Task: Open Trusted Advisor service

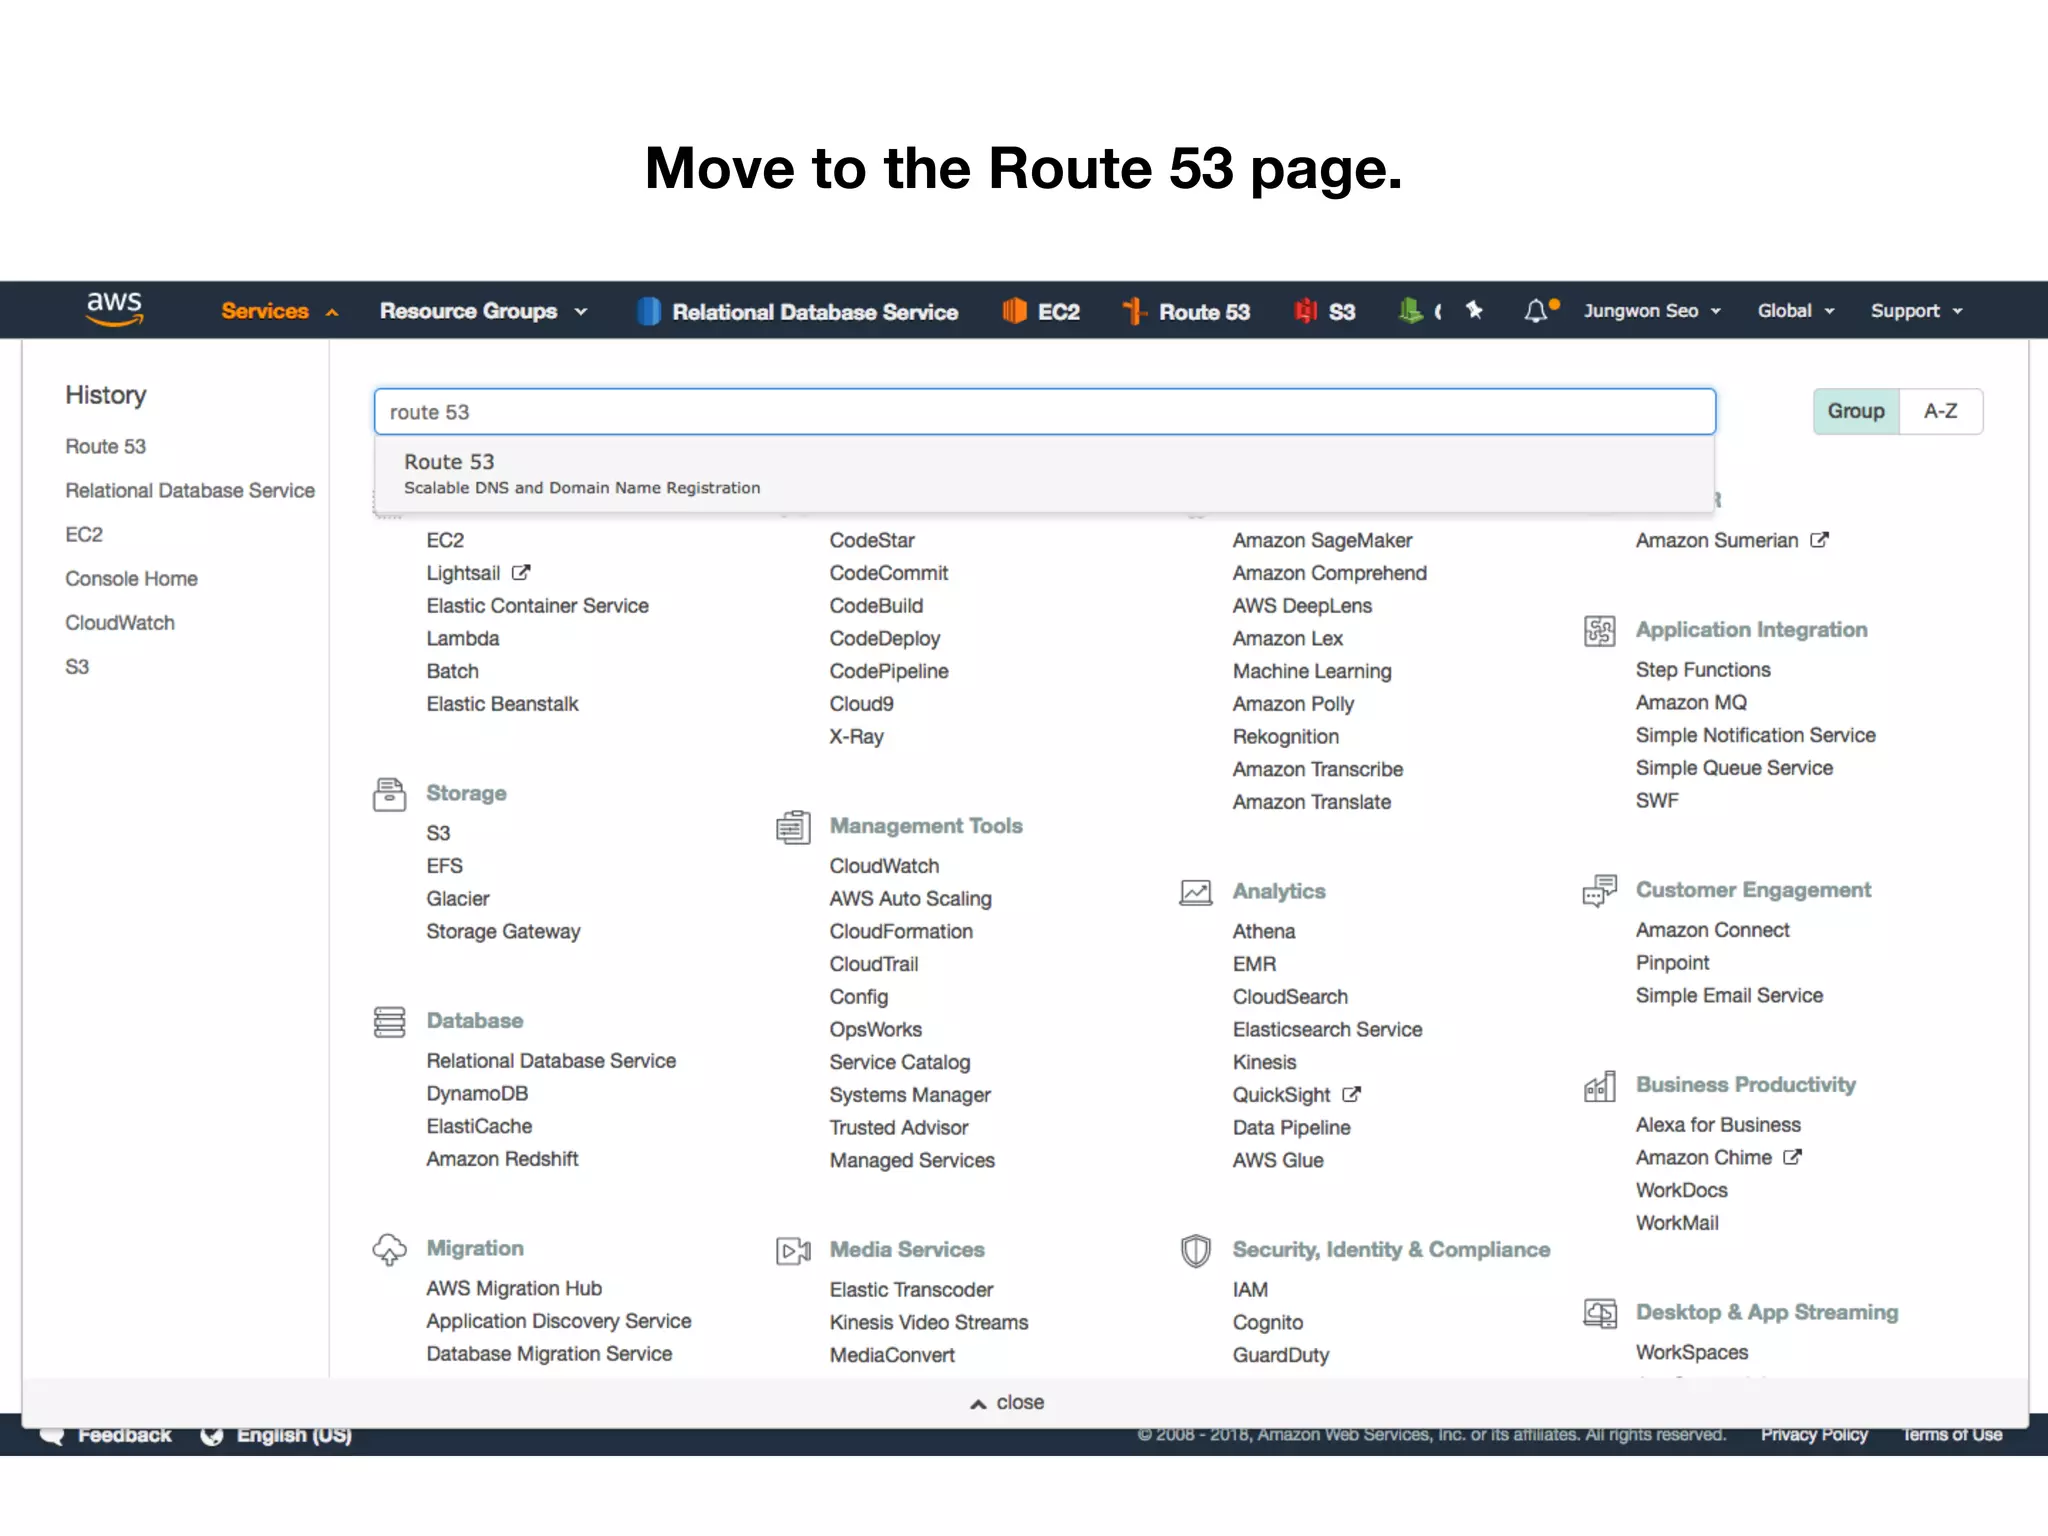Action: [x=899, y=1128]
